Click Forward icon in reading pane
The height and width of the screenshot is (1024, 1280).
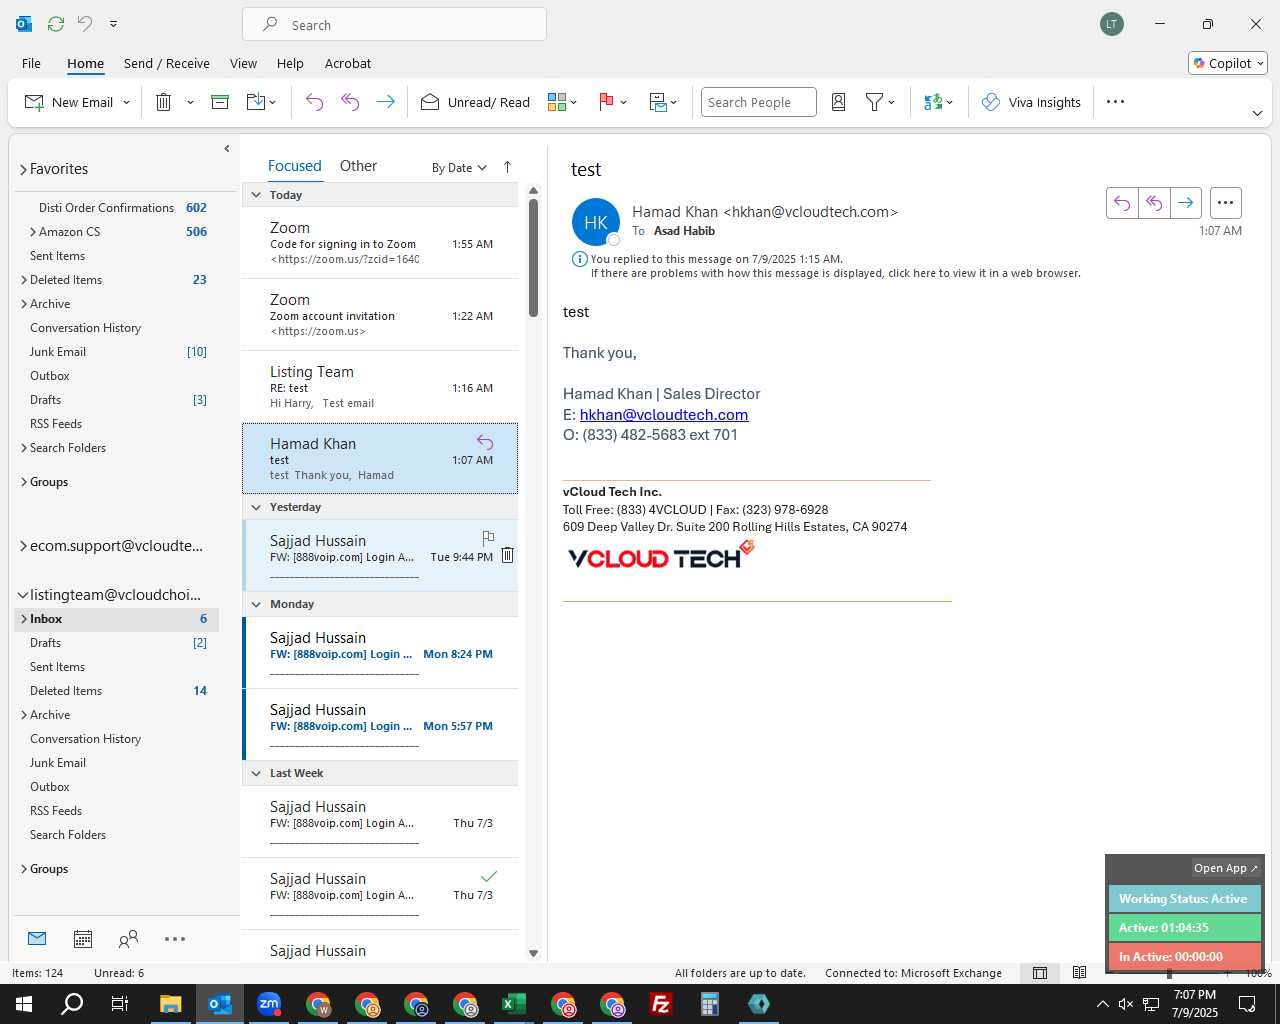1186,203
